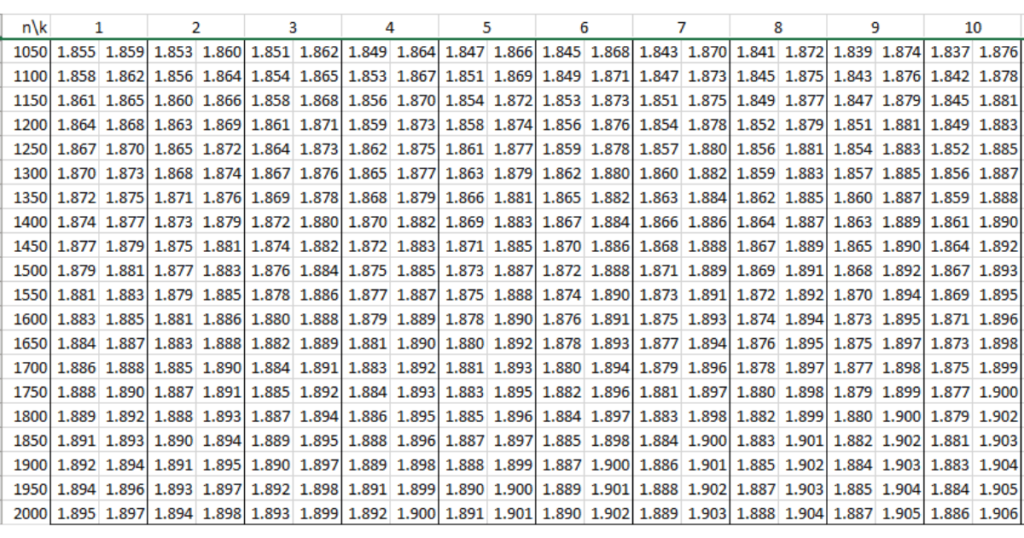1024x538 pixels.
Task: Select the column header labeled 7
Action: (x=682, y=27)
